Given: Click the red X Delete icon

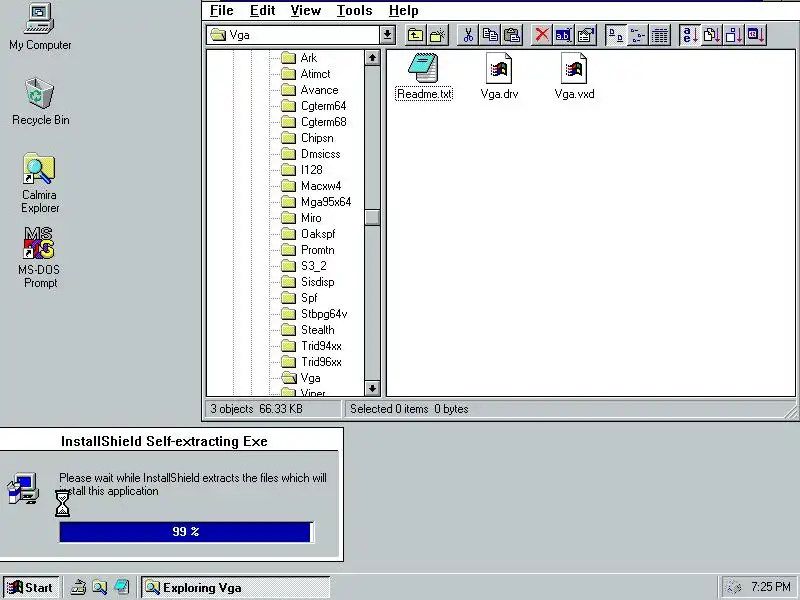Looking at the screenshot, I should click(541, 35).
